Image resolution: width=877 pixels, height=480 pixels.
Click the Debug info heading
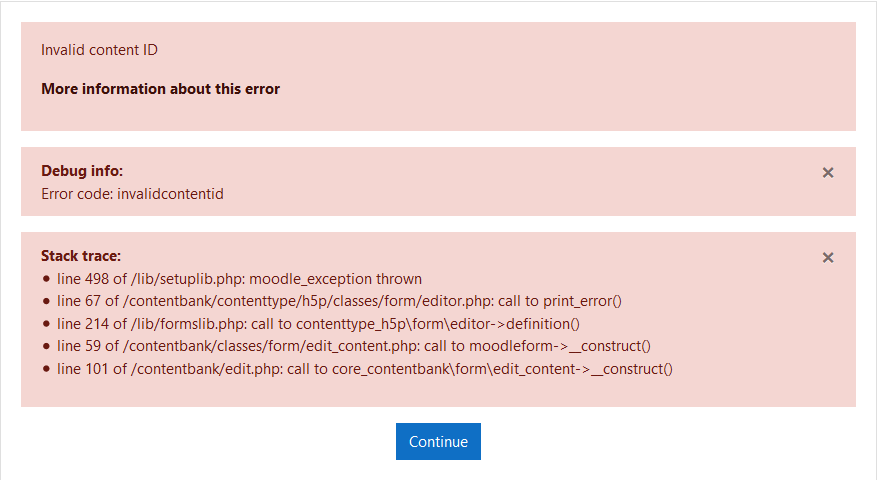click(x=82, y=171)
